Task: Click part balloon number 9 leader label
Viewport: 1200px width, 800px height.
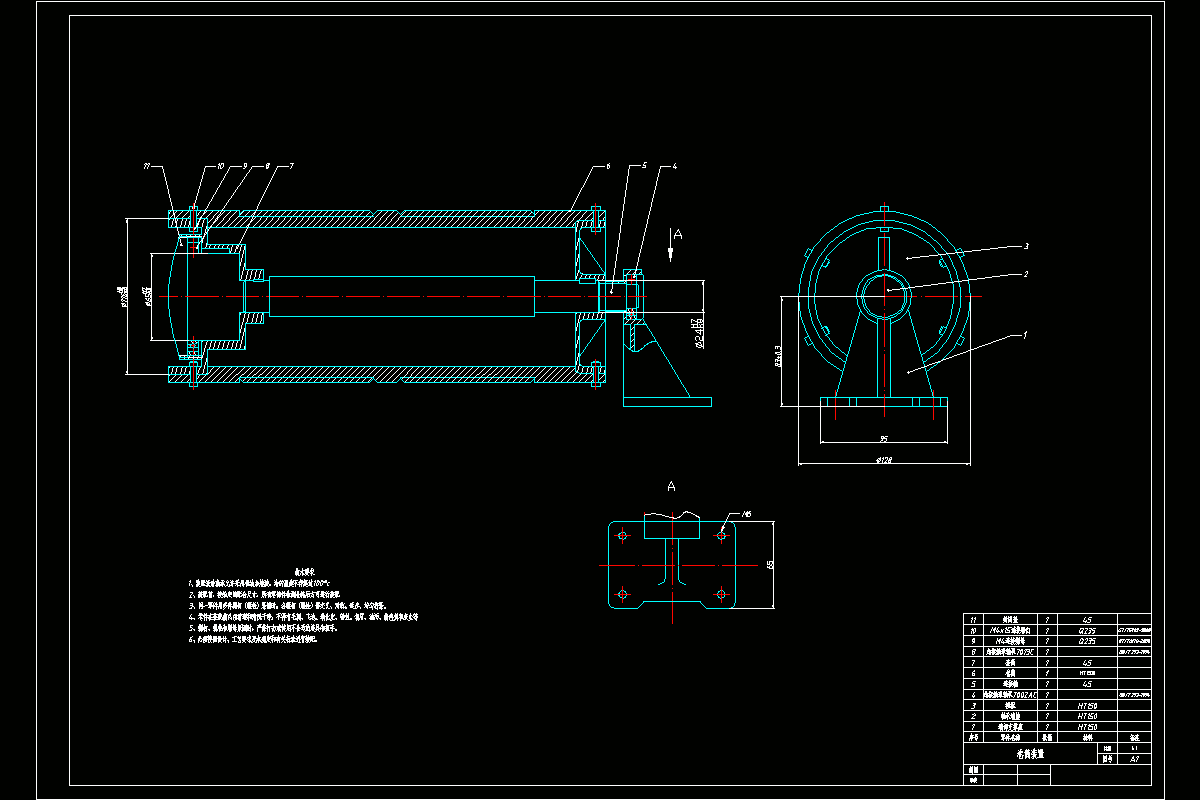Action: [x=245, y=166]
